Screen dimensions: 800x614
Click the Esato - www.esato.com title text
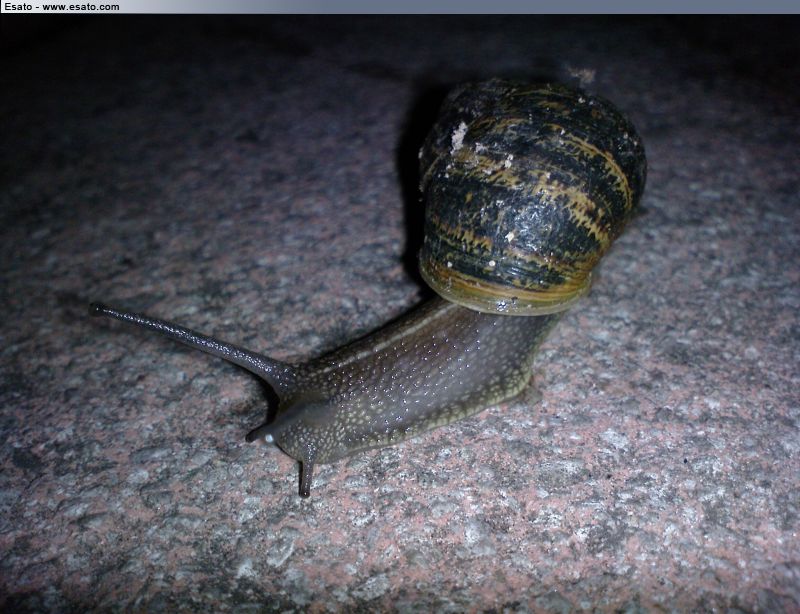(x=62, y=7)
